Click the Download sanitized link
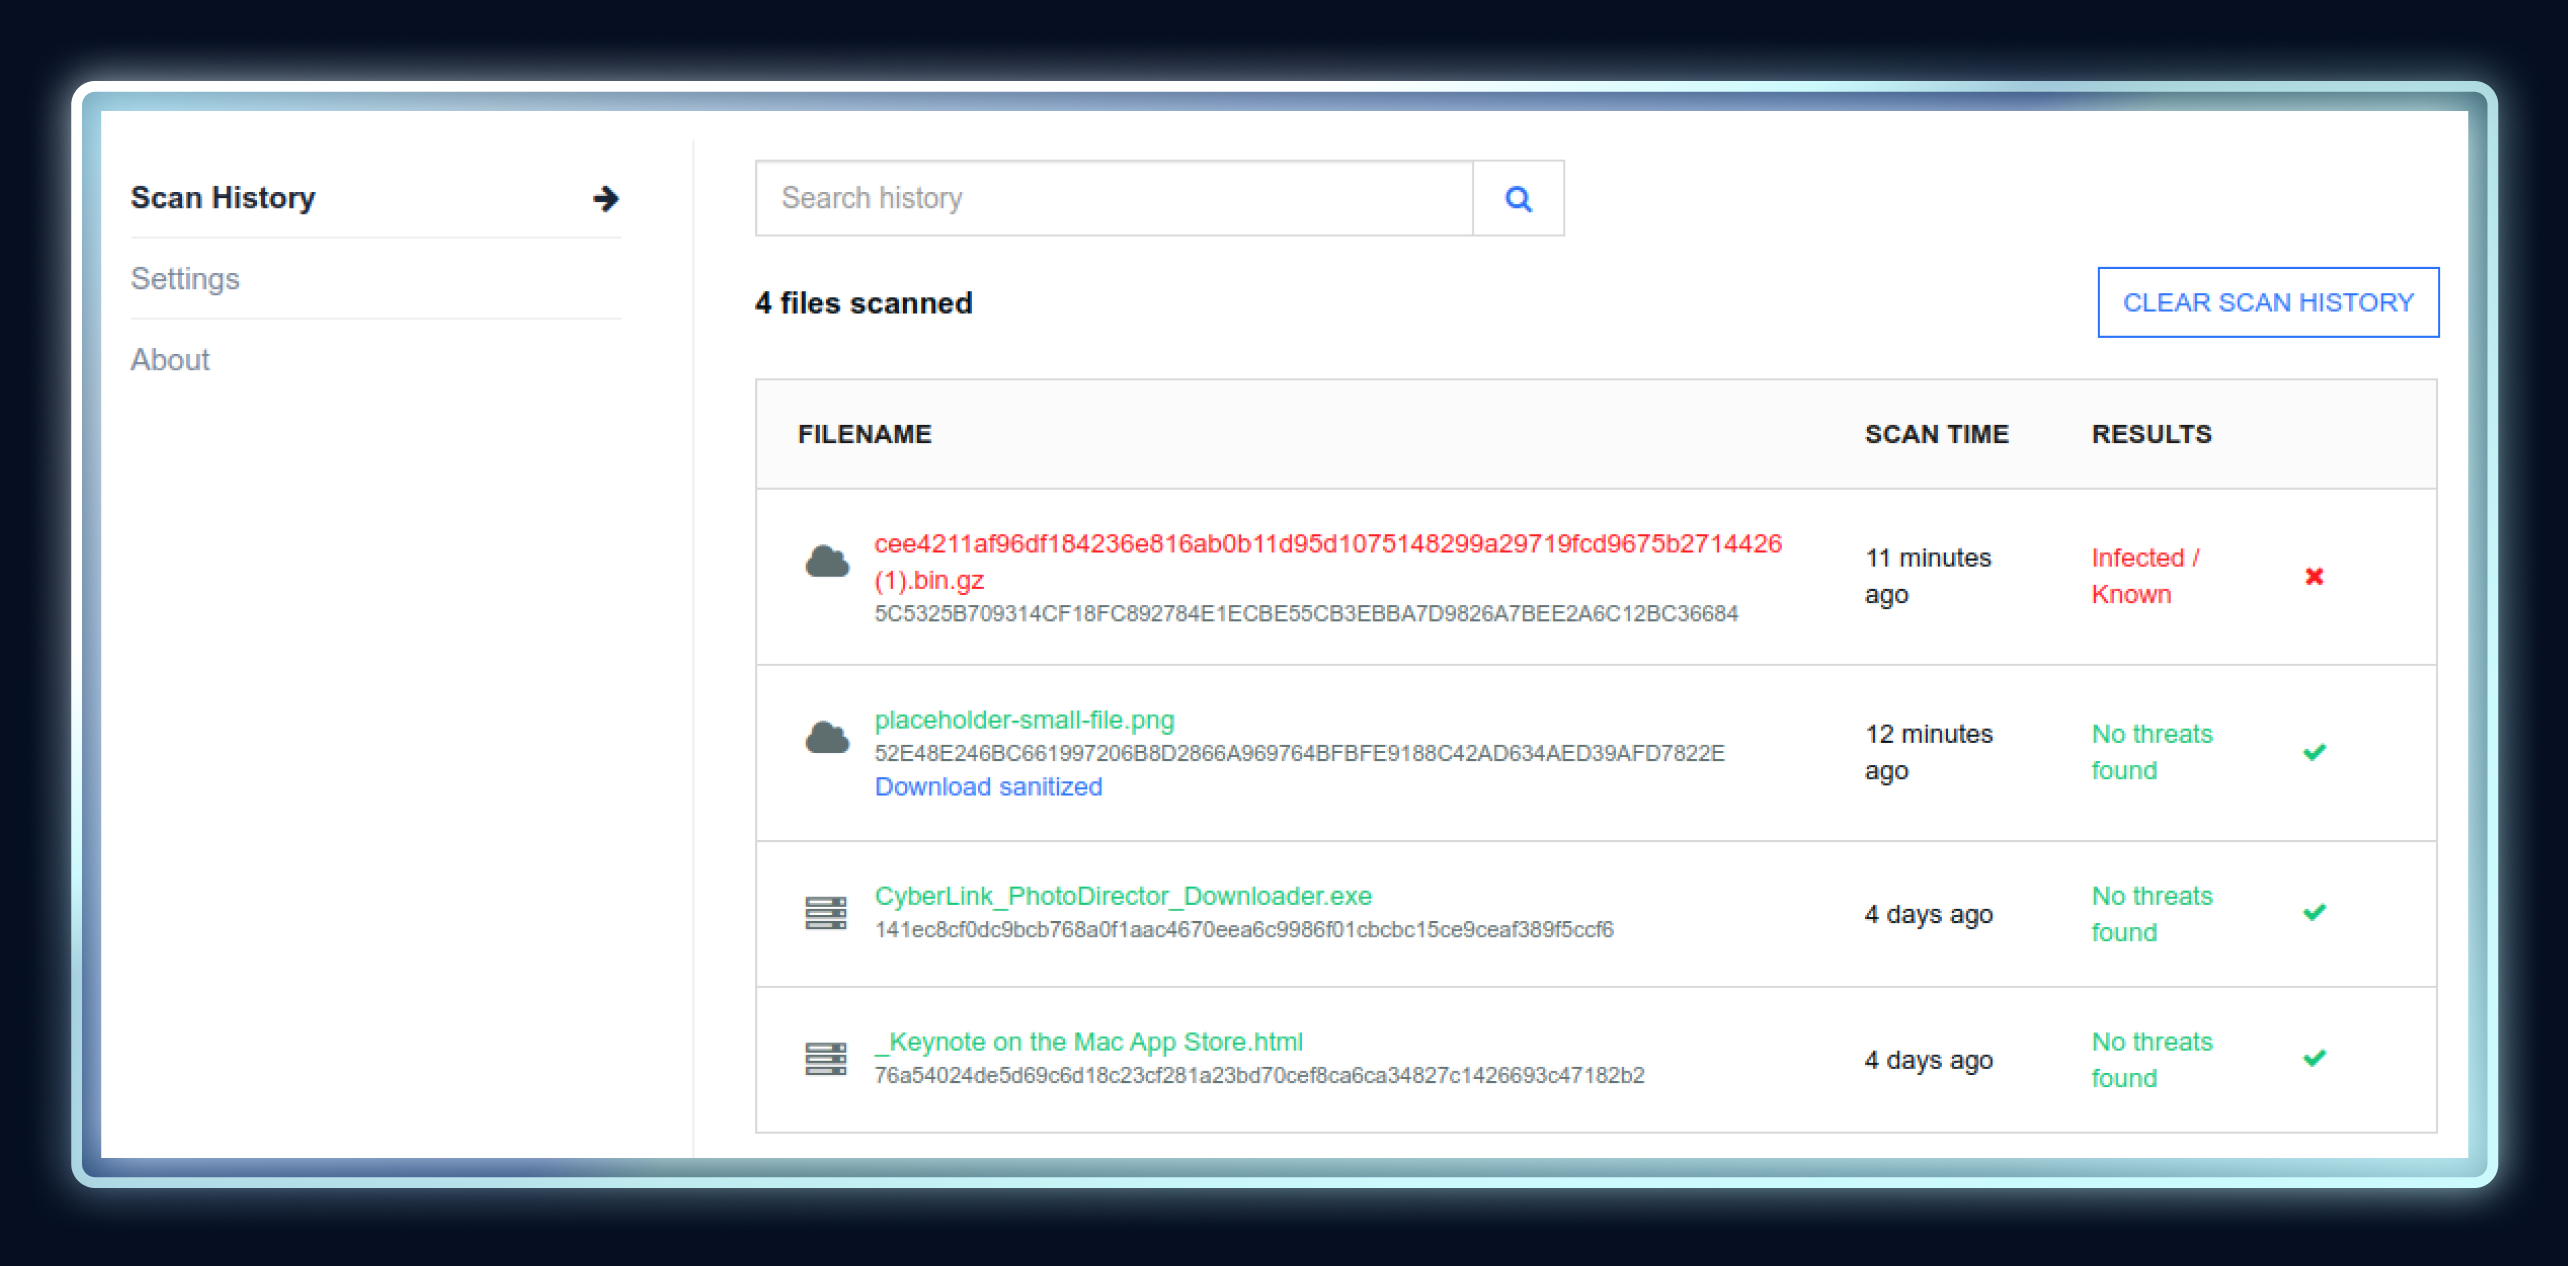This screenshot has width=2568, height=1266. point(988,787)
